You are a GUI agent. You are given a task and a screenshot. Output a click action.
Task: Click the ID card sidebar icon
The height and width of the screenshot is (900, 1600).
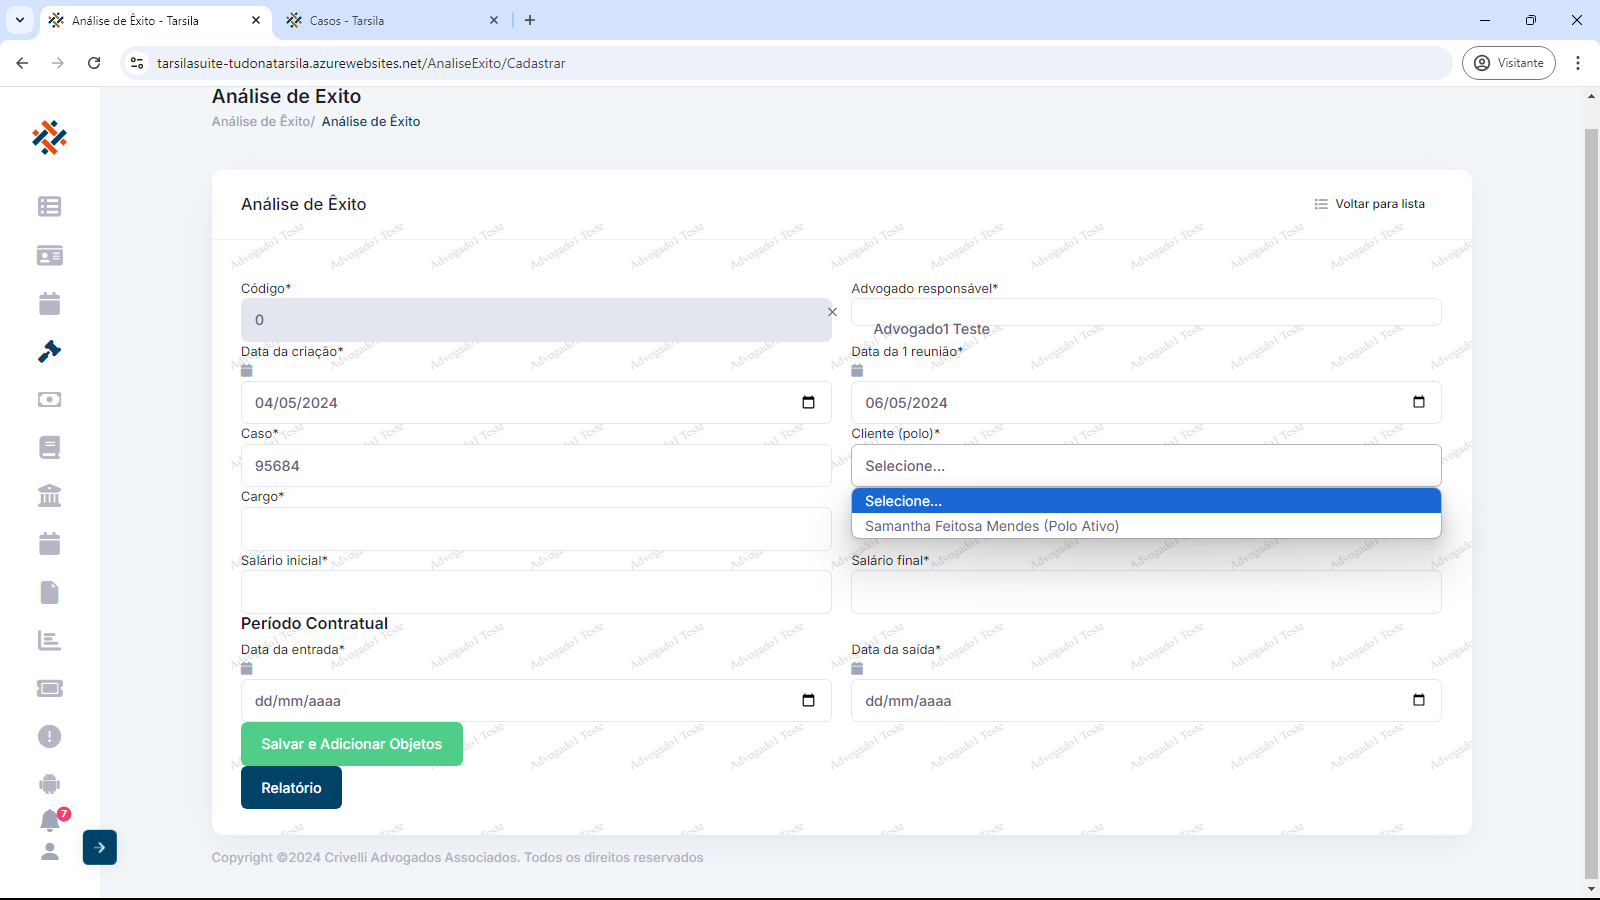coord(49,255)
